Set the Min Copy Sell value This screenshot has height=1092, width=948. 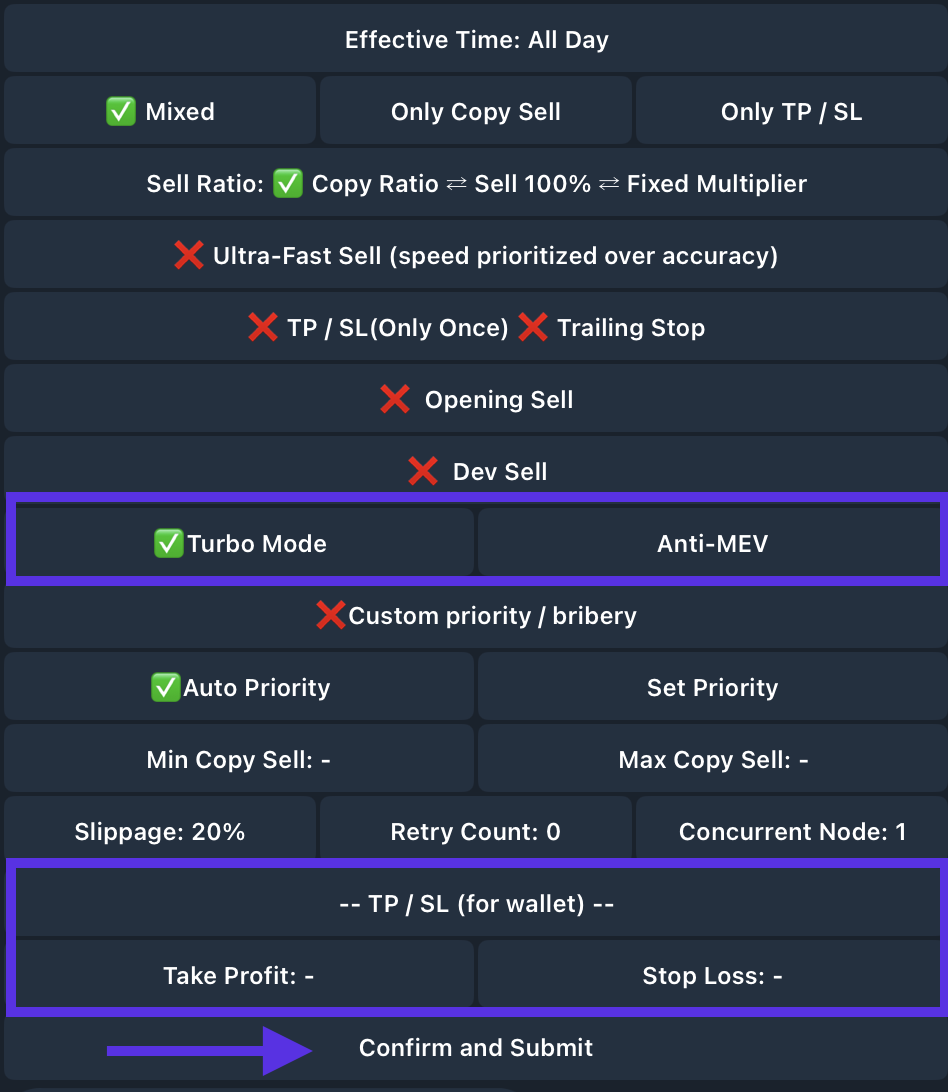[240, 760]
